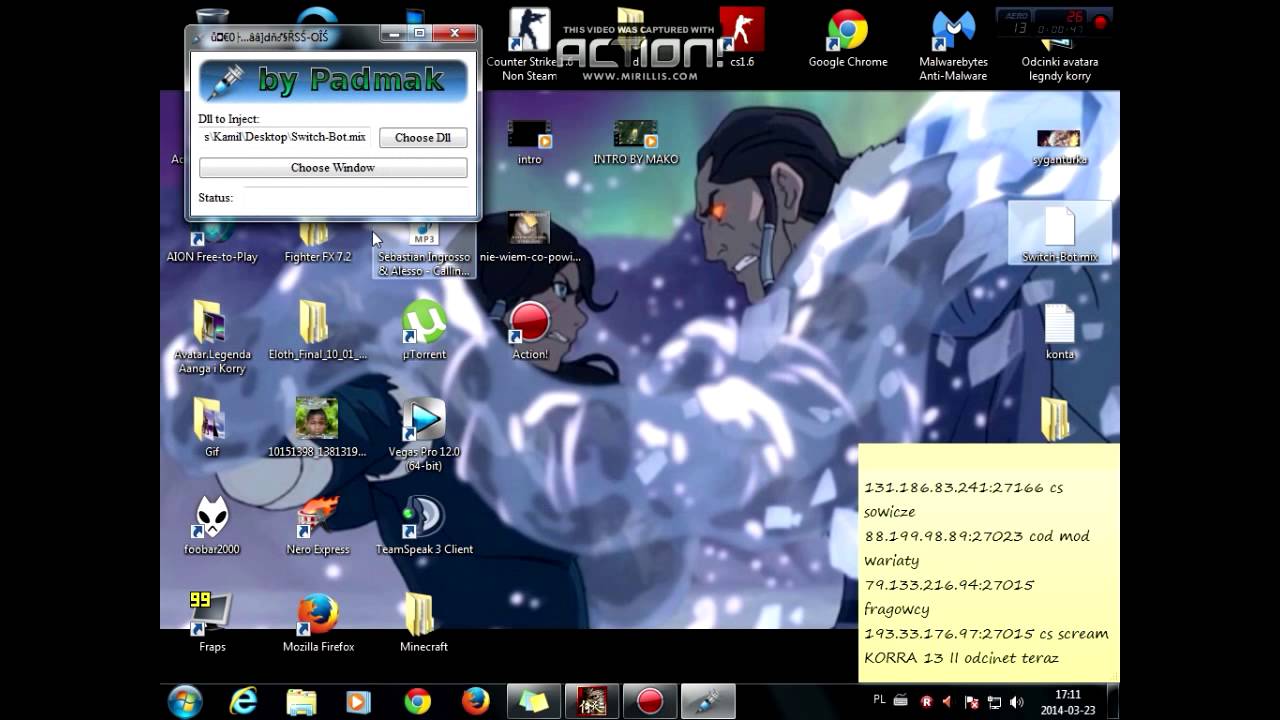Open Avatar.Legenda Aanga i Korry folder
Screen dimensions: 1280x720
(x=211, y=338)
